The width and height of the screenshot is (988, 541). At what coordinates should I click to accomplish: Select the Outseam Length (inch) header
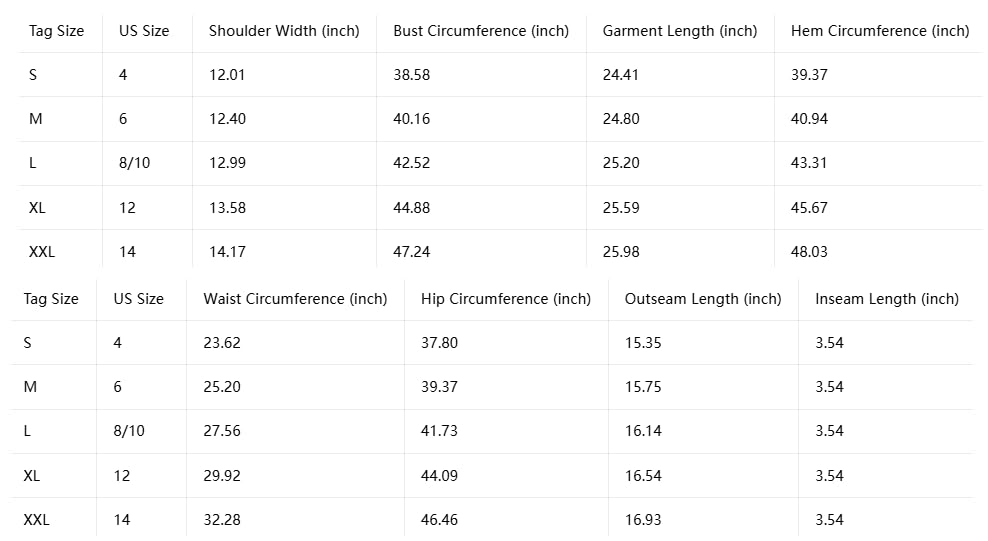pyautogui.click(x=703, y=299)
